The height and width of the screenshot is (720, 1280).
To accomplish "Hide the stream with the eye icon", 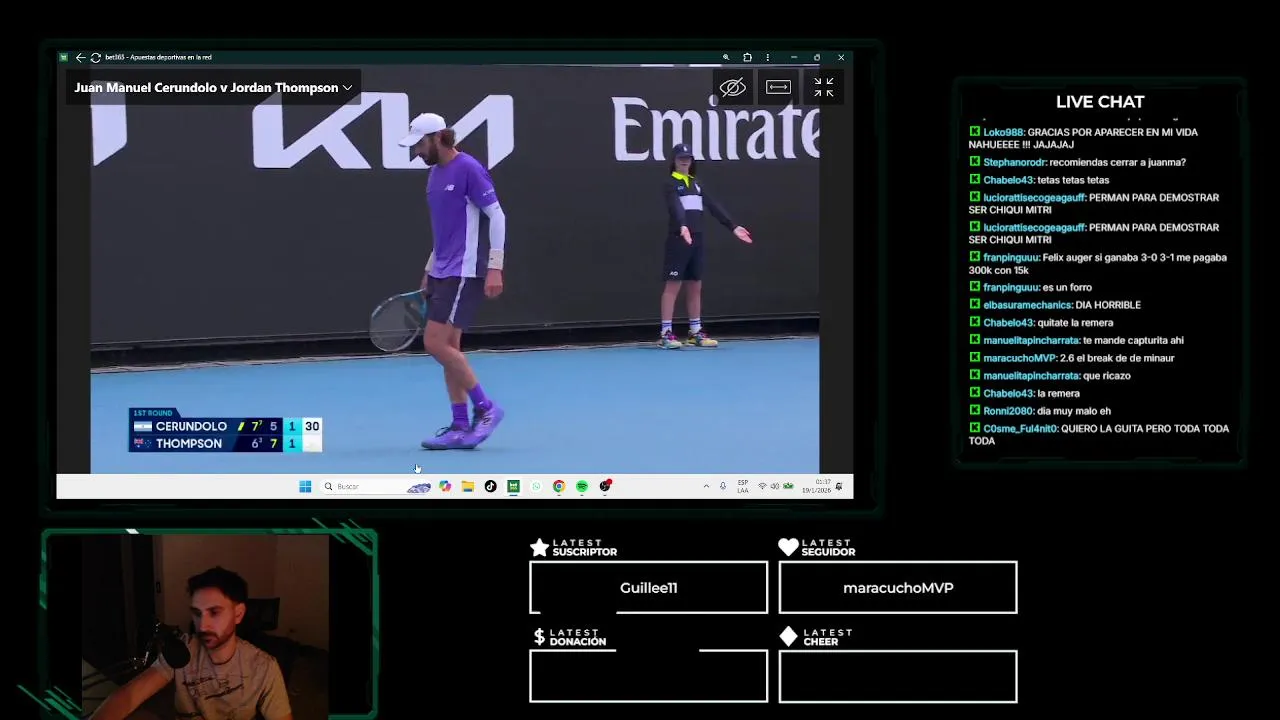I will coord(733,88).
